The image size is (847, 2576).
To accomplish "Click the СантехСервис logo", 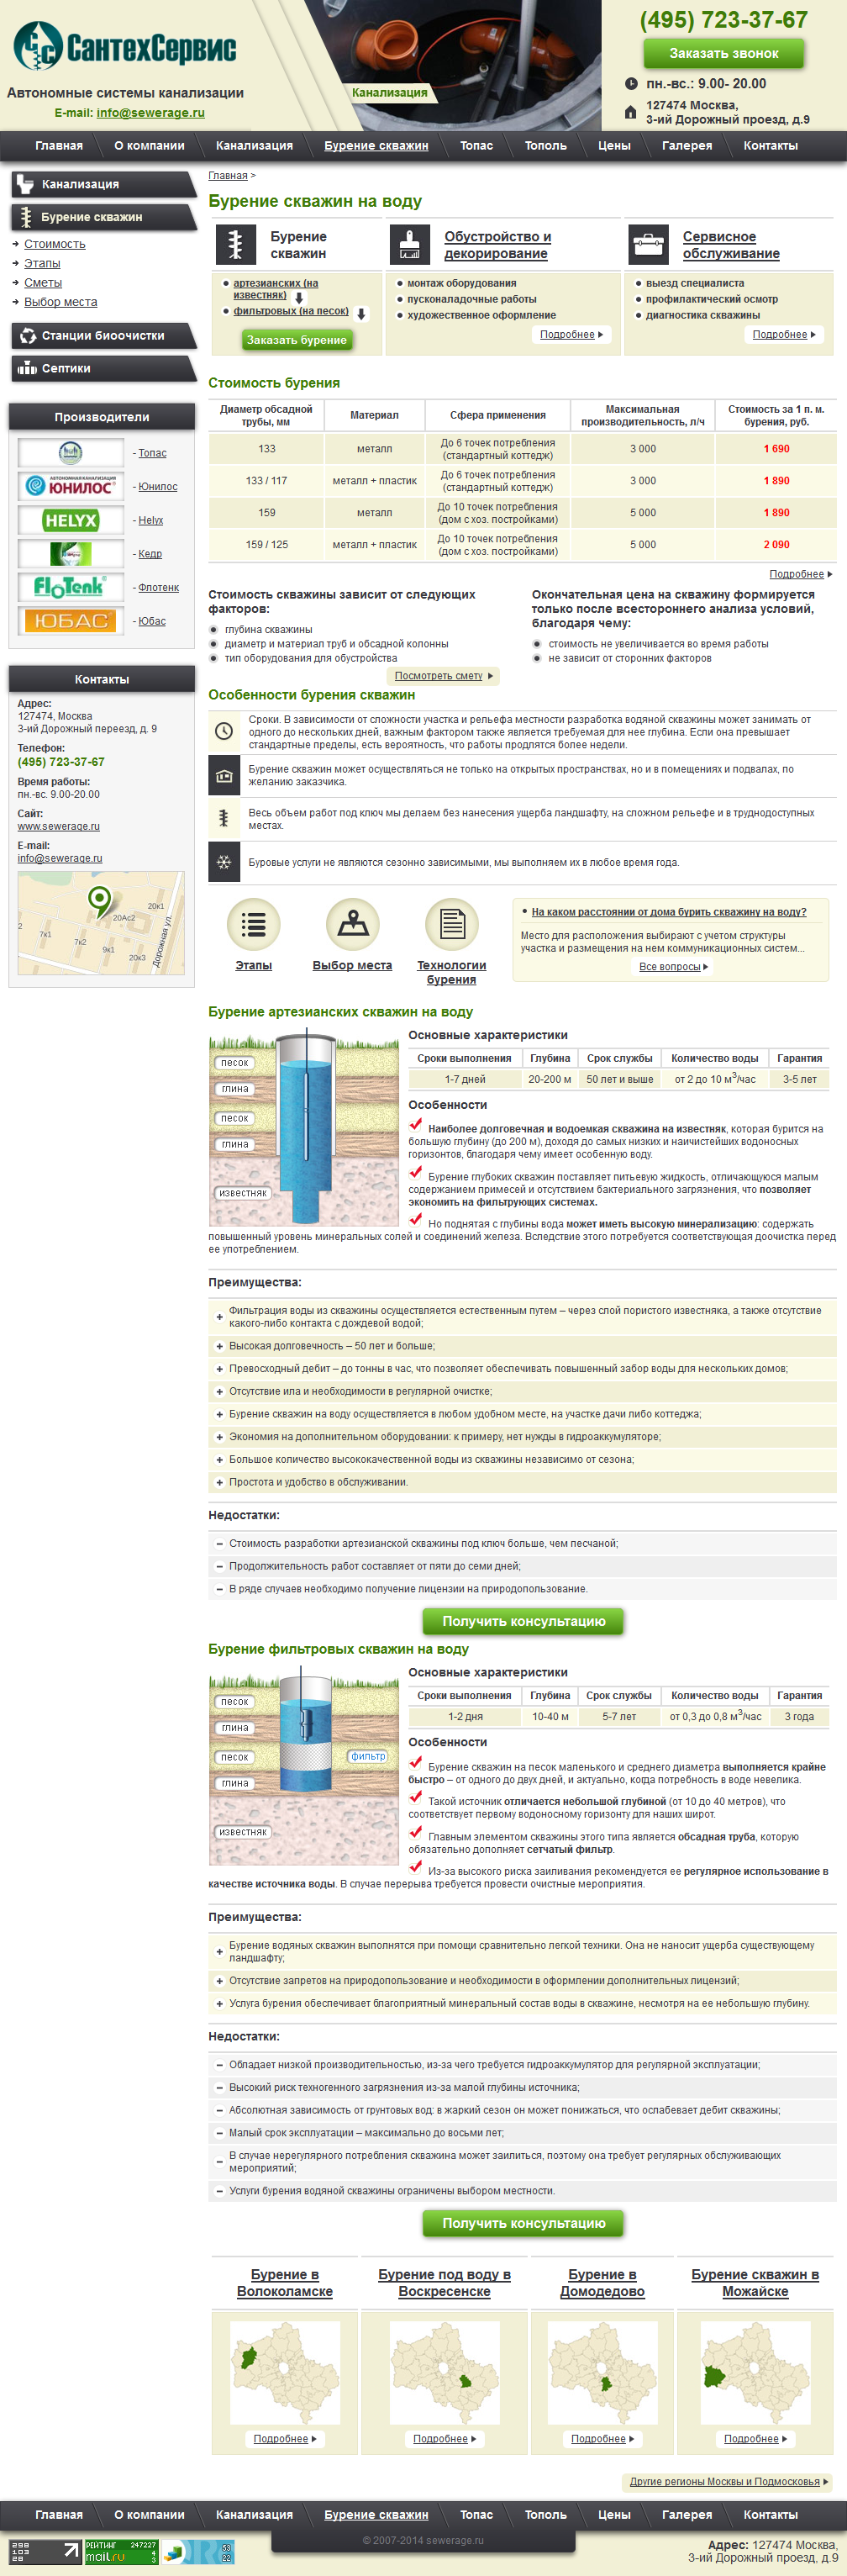I will 125,46.
